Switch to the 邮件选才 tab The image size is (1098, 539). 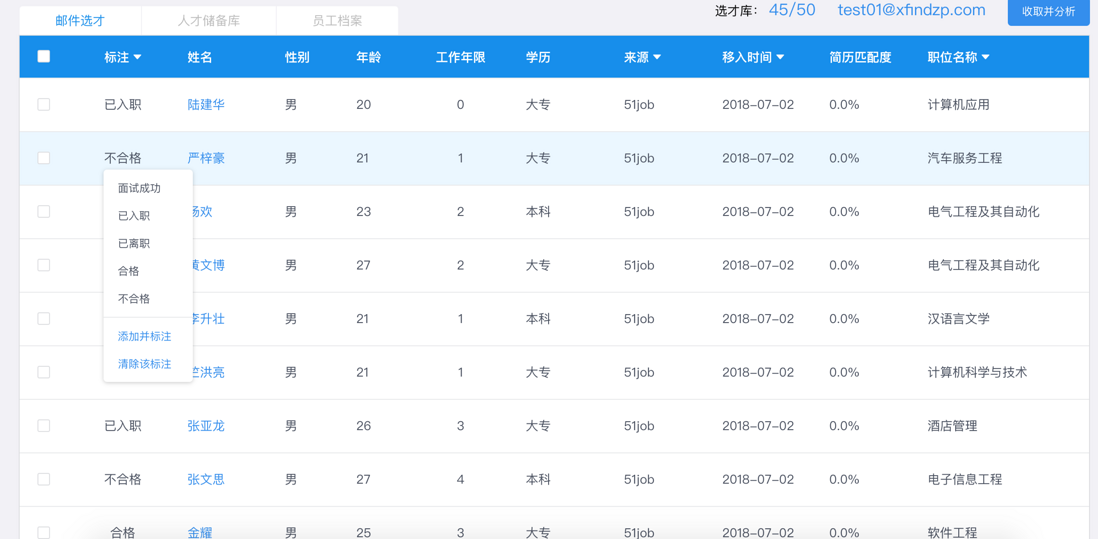click(81, 20)
